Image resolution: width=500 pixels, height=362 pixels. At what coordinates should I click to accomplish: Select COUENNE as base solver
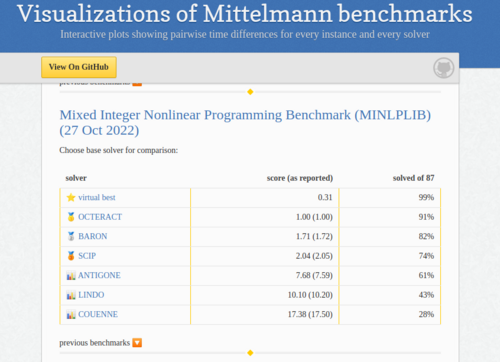point(98,314)
